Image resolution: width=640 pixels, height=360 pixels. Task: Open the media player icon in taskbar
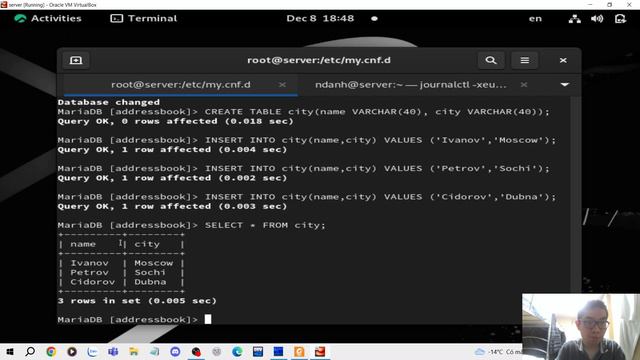click(72, 351)
